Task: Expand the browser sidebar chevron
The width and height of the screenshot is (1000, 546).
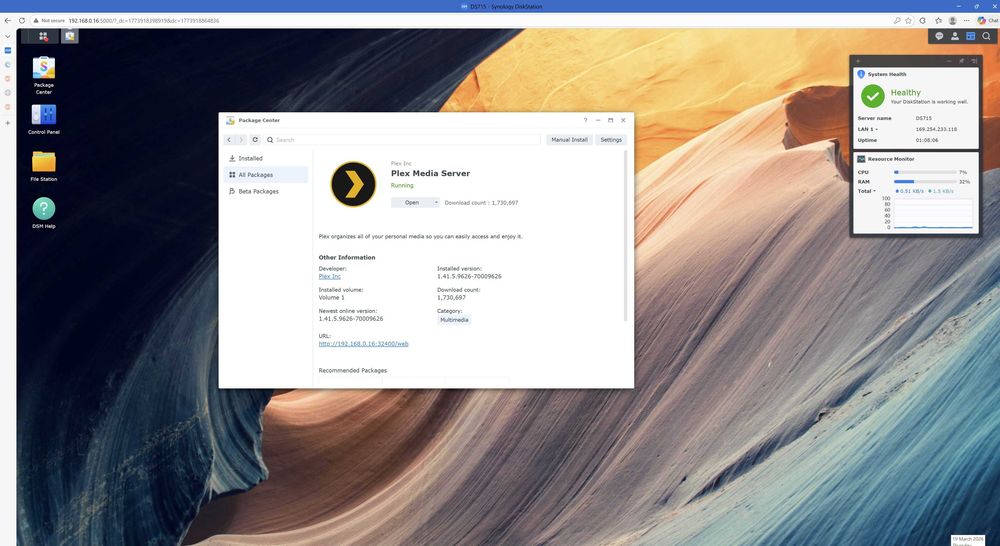Action: [x=8, y=36]
